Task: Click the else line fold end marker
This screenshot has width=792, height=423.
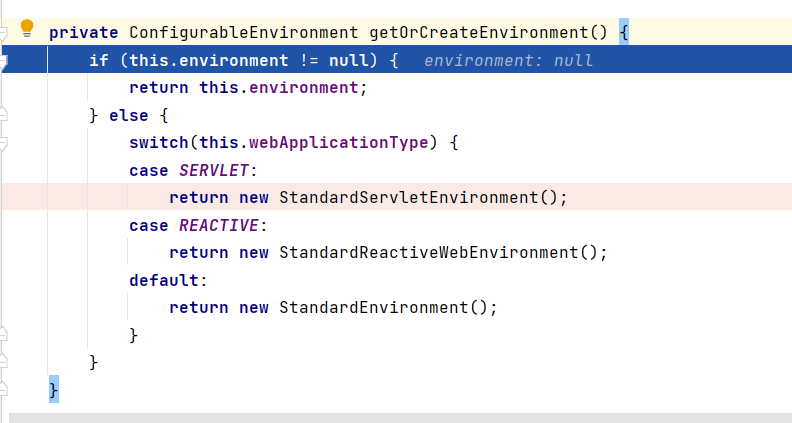Action: [x=3, y=114]
